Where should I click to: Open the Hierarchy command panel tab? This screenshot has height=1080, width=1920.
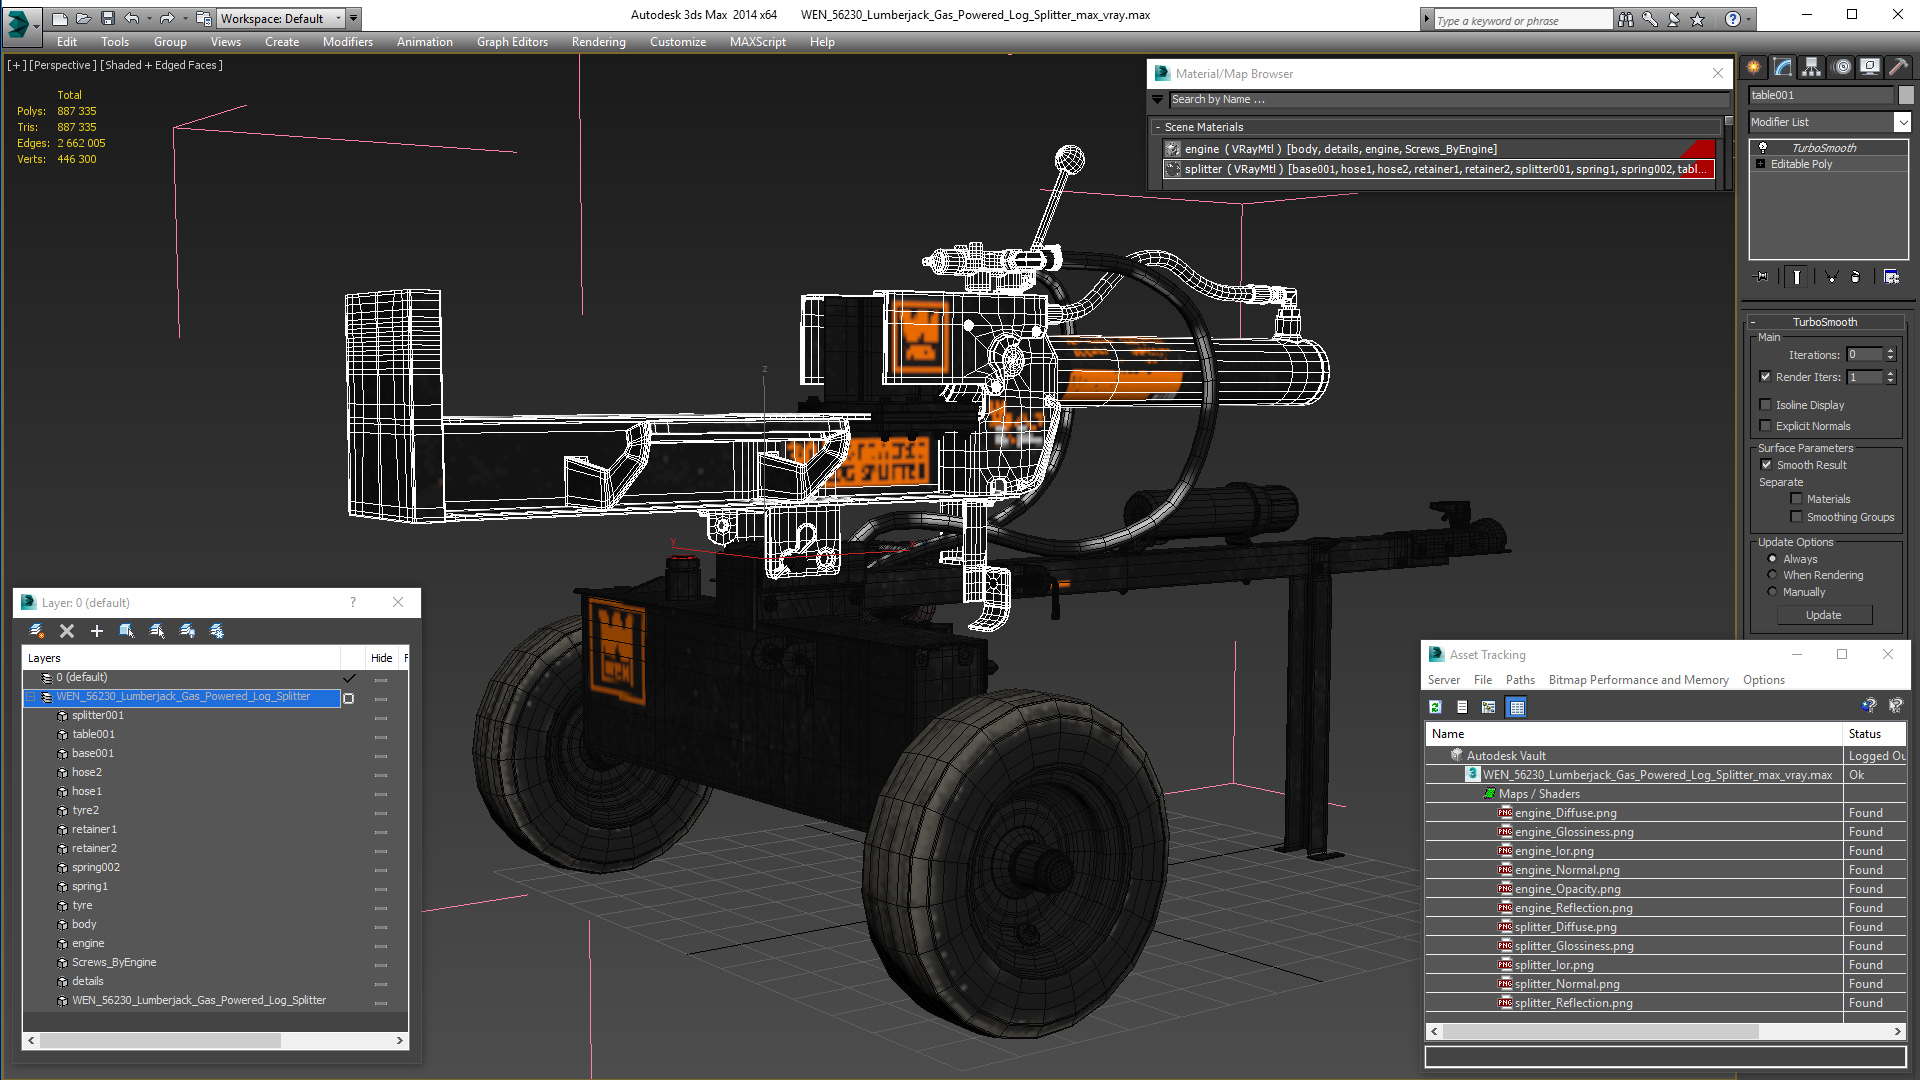point(1811,67)
